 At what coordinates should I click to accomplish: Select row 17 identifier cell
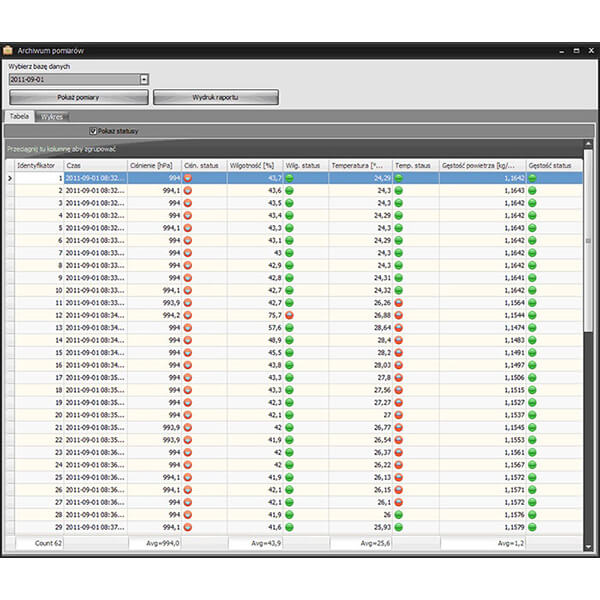[x=35, y=377]
